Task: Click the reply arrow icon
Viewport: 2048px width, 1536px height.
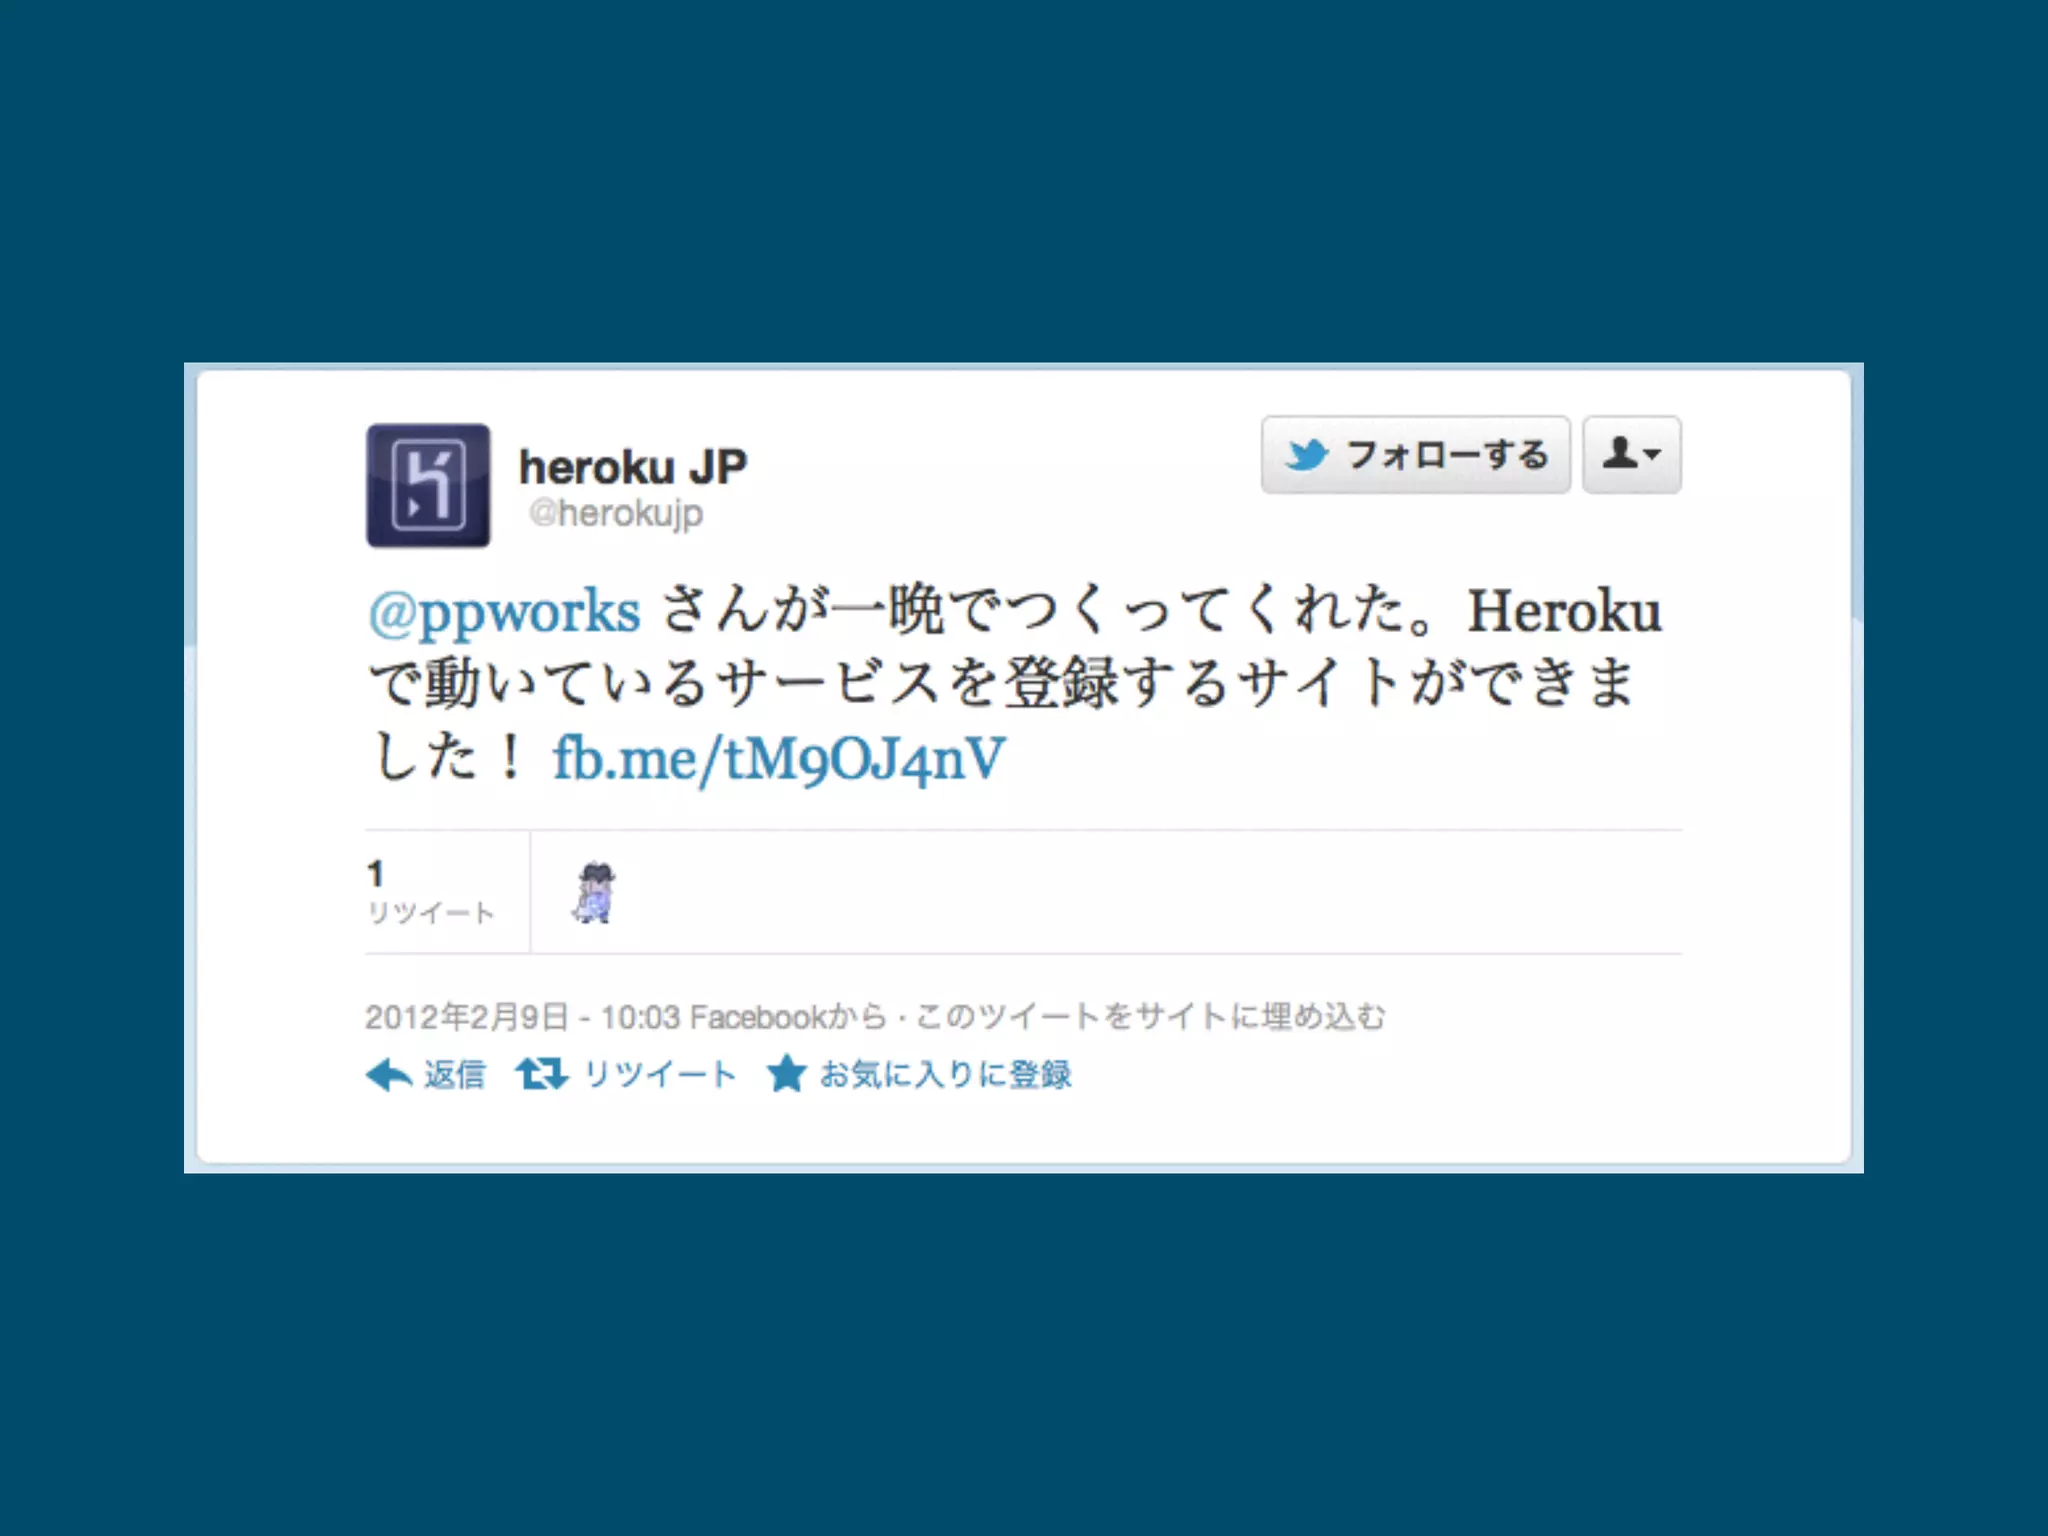Action: point(389,1075)
